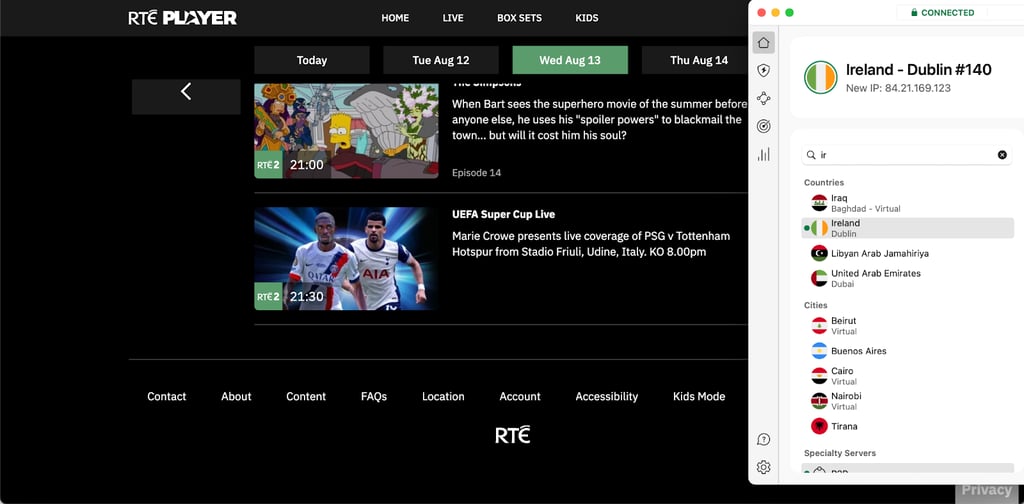Open the Content footer link
Image resolution: width=1024 pixels, height=504 pixels.
(x=306, y=396)
